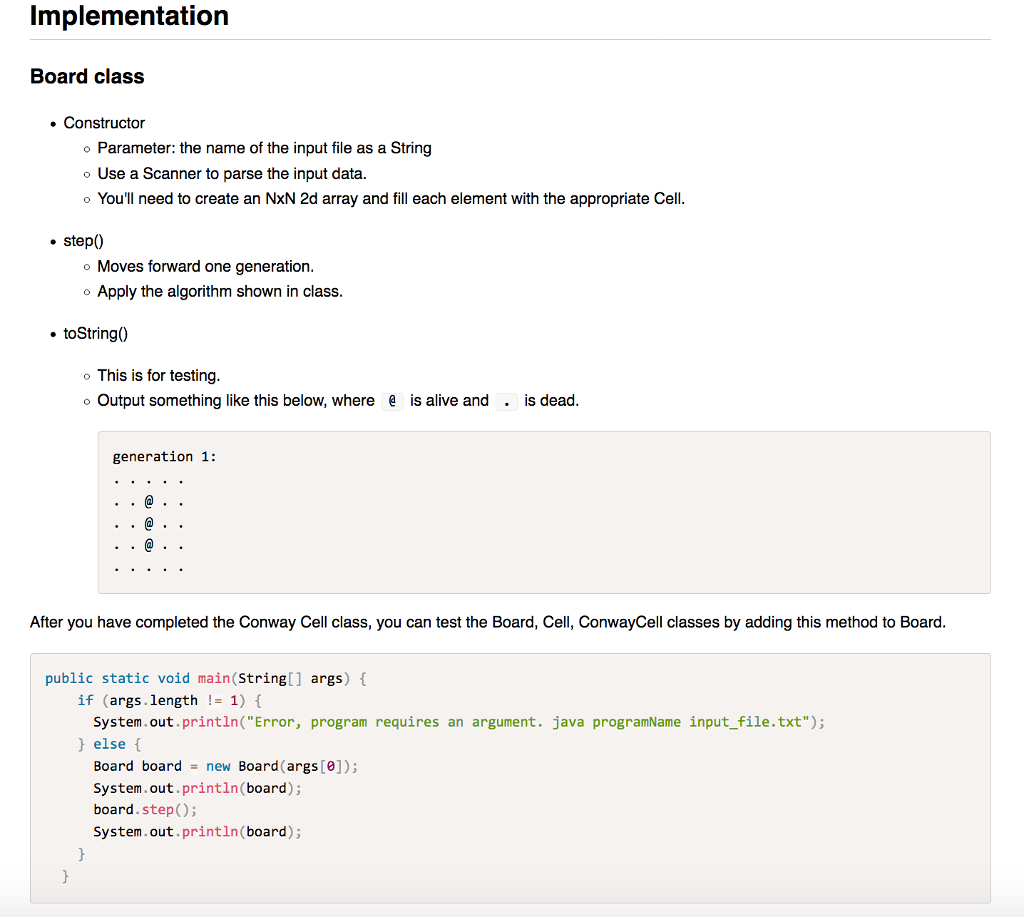The height and width of the screenshot is (917, 1024).
Task: Select the Constructor bullet item
Action: click(104, 123)
